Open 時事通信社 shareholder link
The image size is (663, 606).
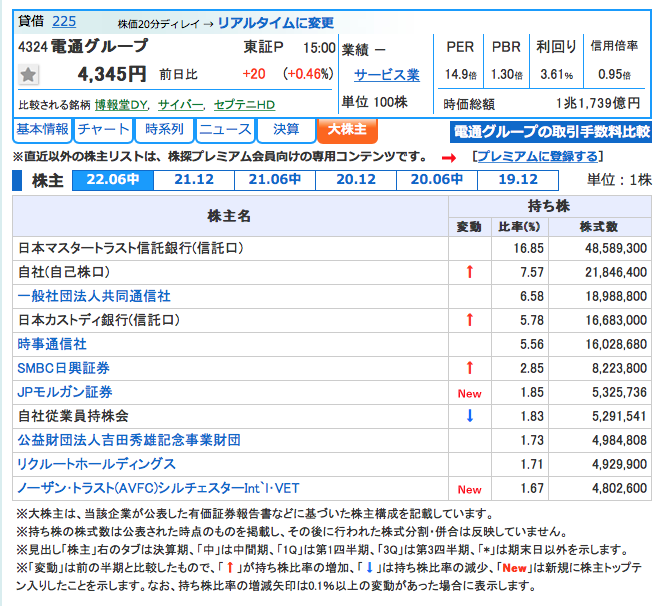[x=52, y=344]
